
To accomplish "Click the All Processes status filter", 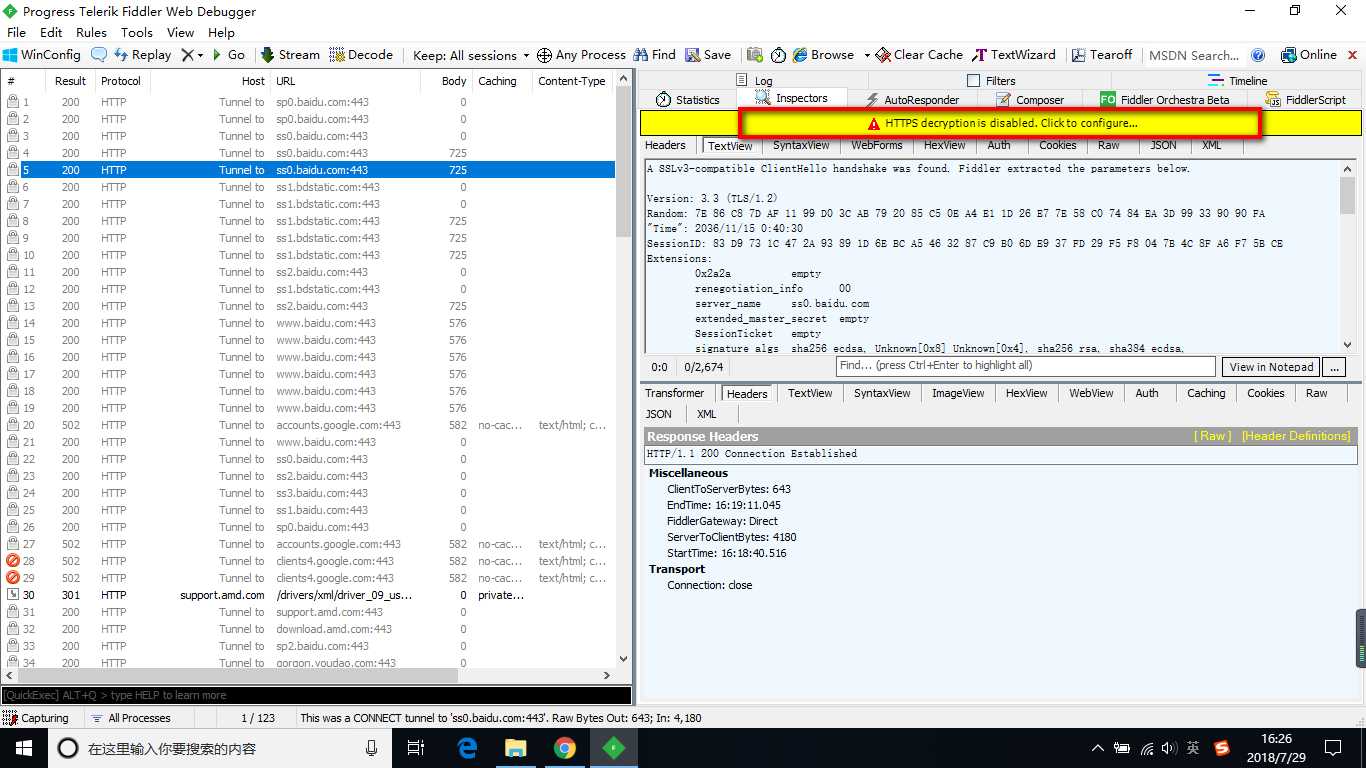I will (x=131, y=718).
